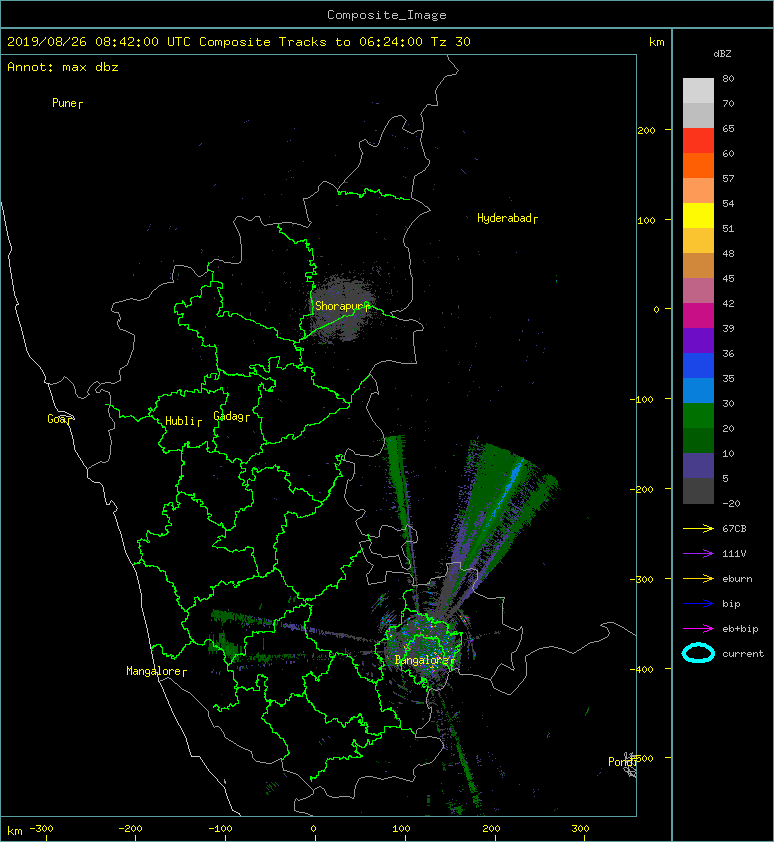This screenshot has width=774, height=842.
Task: Click the eburn legend label
Action: pos(737,579)
